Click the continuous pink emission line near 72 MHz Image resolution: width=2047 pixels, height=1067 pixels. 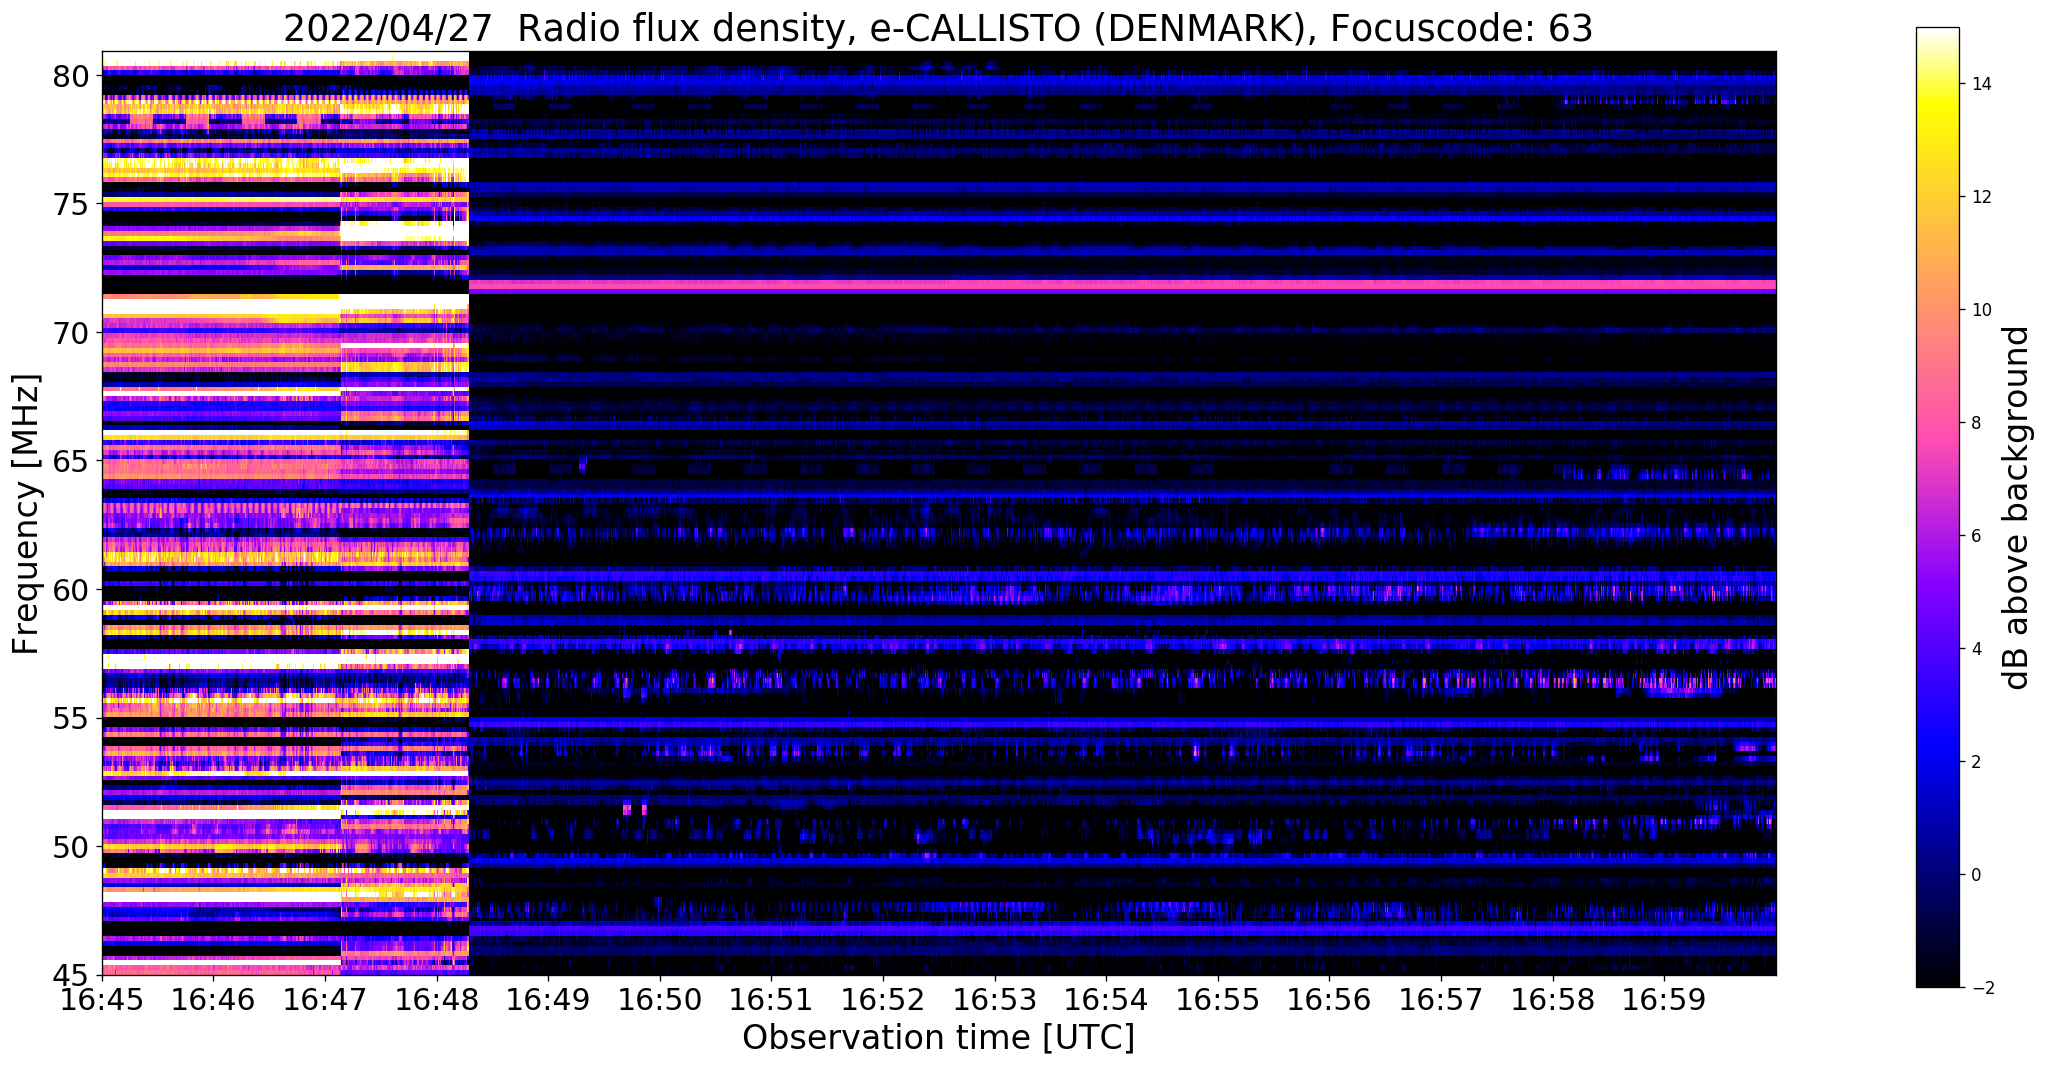point(1122,285)
